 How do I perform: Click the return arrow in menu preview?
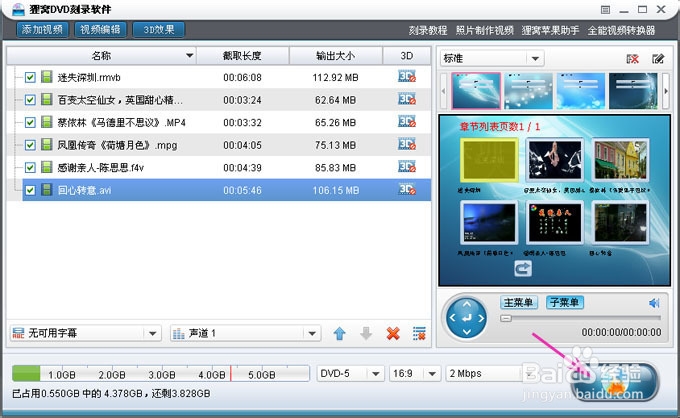click(523, 268)
